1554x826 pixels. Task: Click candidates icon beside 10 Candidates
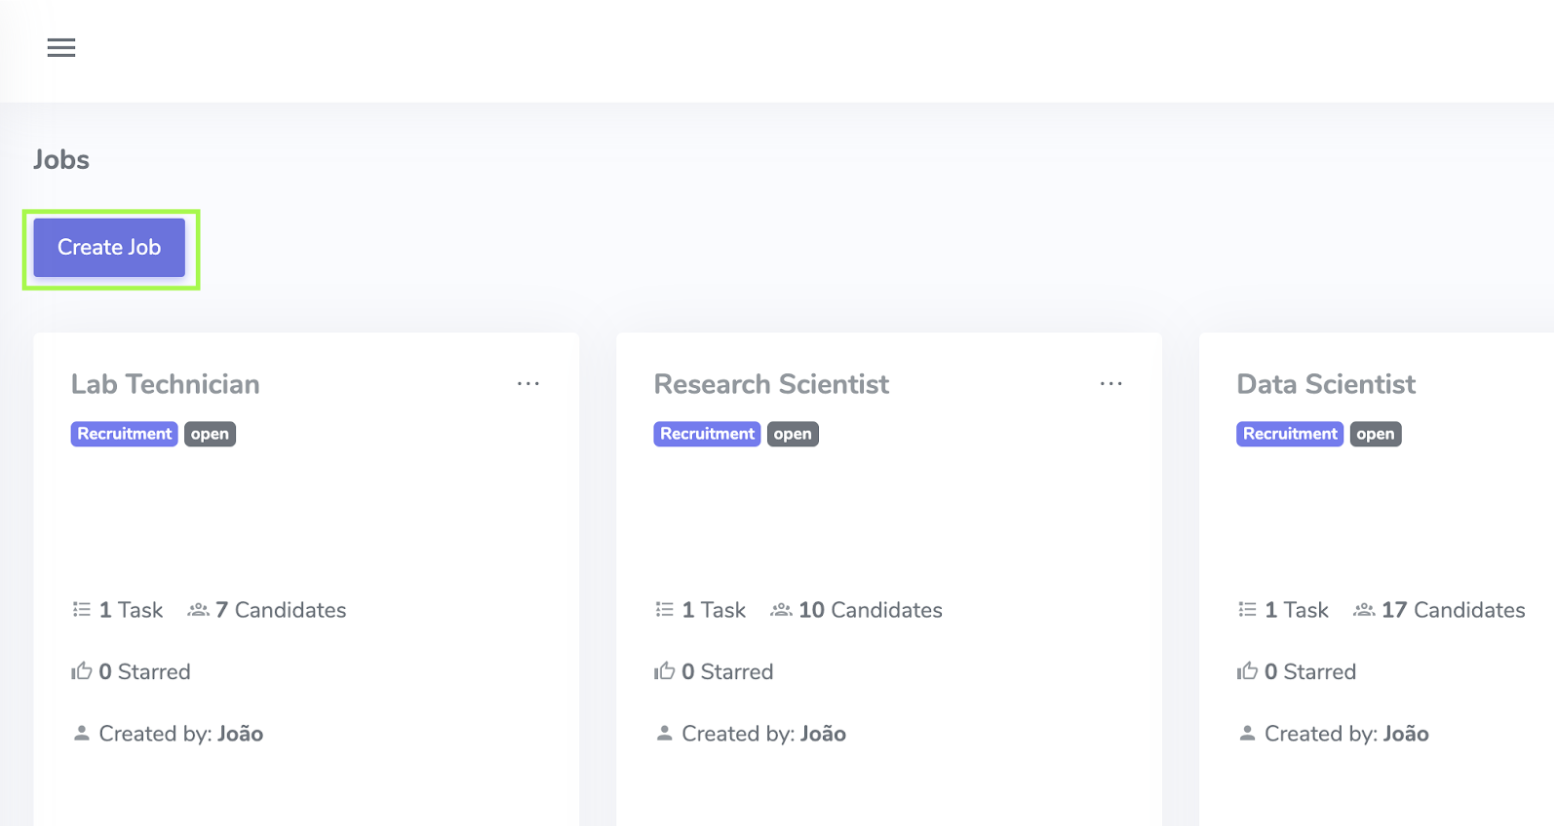point(781,609)
